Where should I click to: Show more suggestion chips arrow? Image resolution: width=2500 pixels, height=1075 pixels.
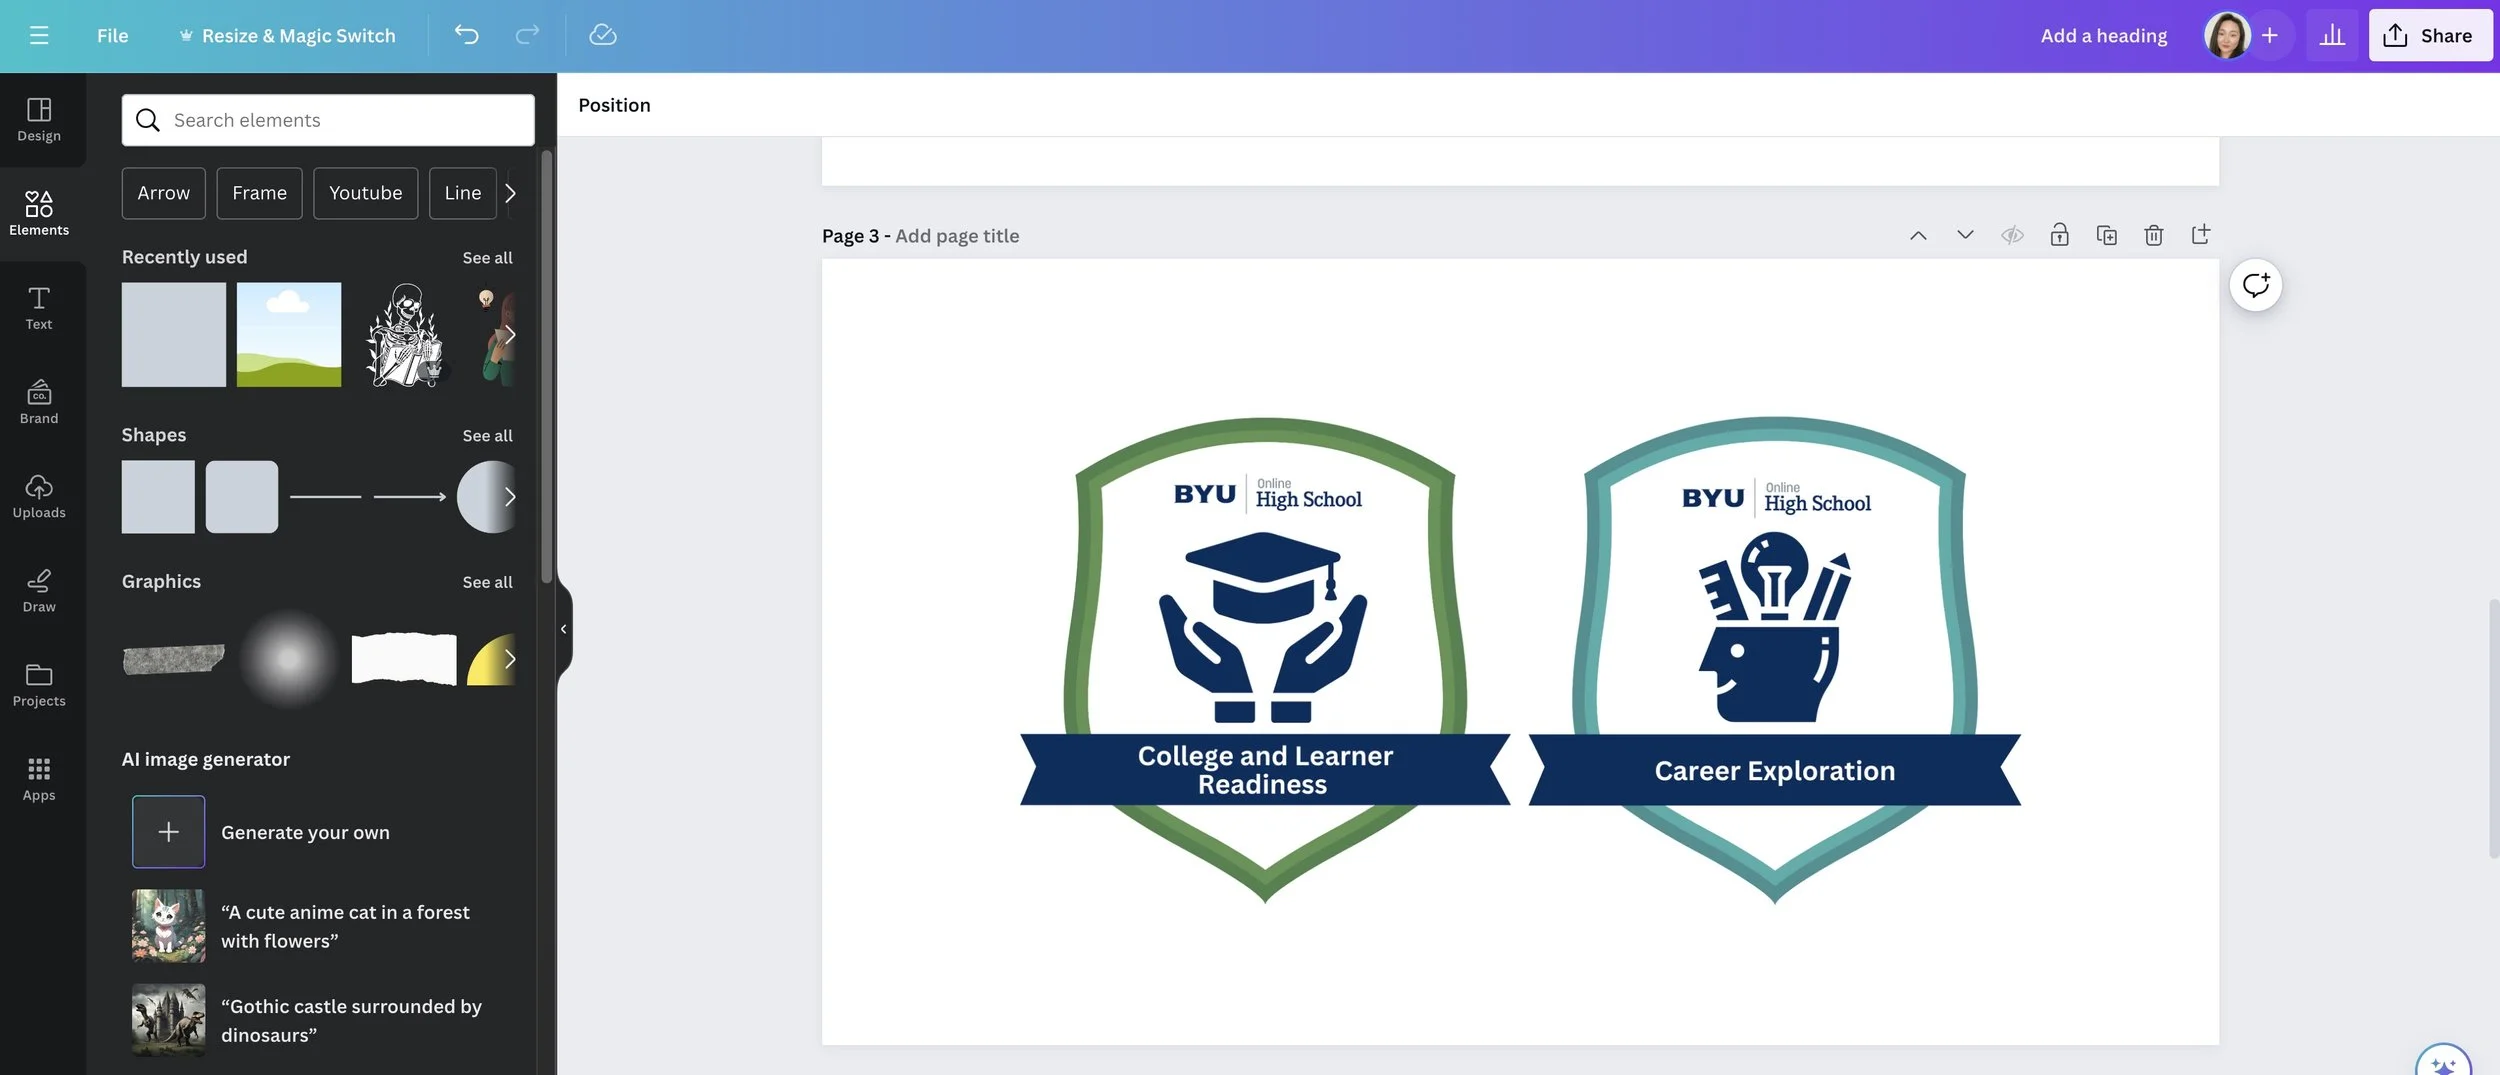click(511, 193)
